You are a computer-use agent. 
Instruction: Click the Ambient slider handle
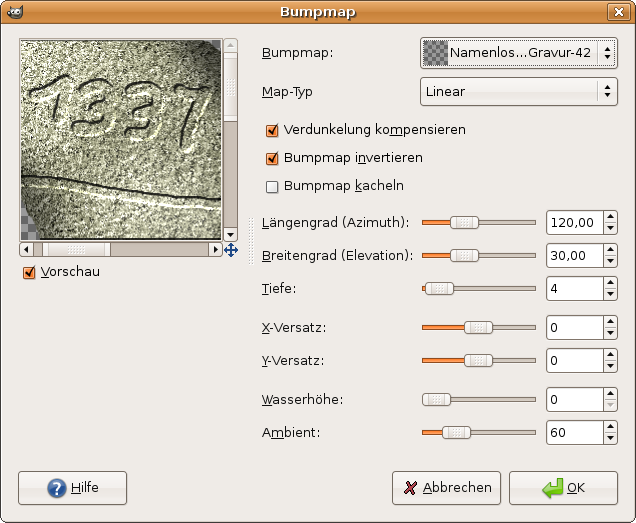(456, 433)
